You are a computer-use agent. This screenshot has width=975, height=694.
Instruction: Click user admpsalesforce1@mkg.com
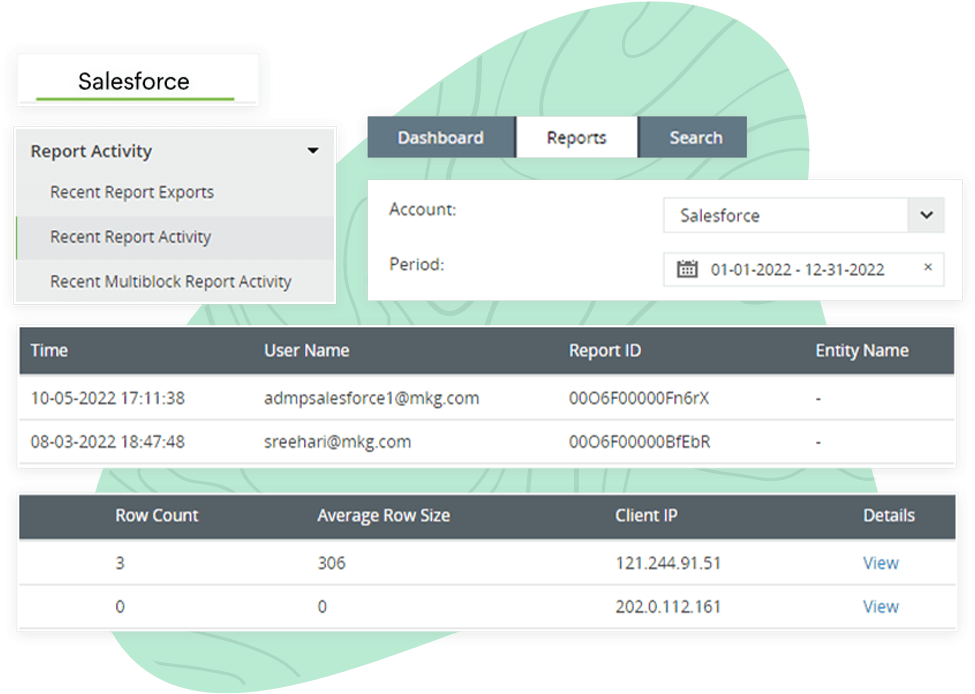[371, 398]
